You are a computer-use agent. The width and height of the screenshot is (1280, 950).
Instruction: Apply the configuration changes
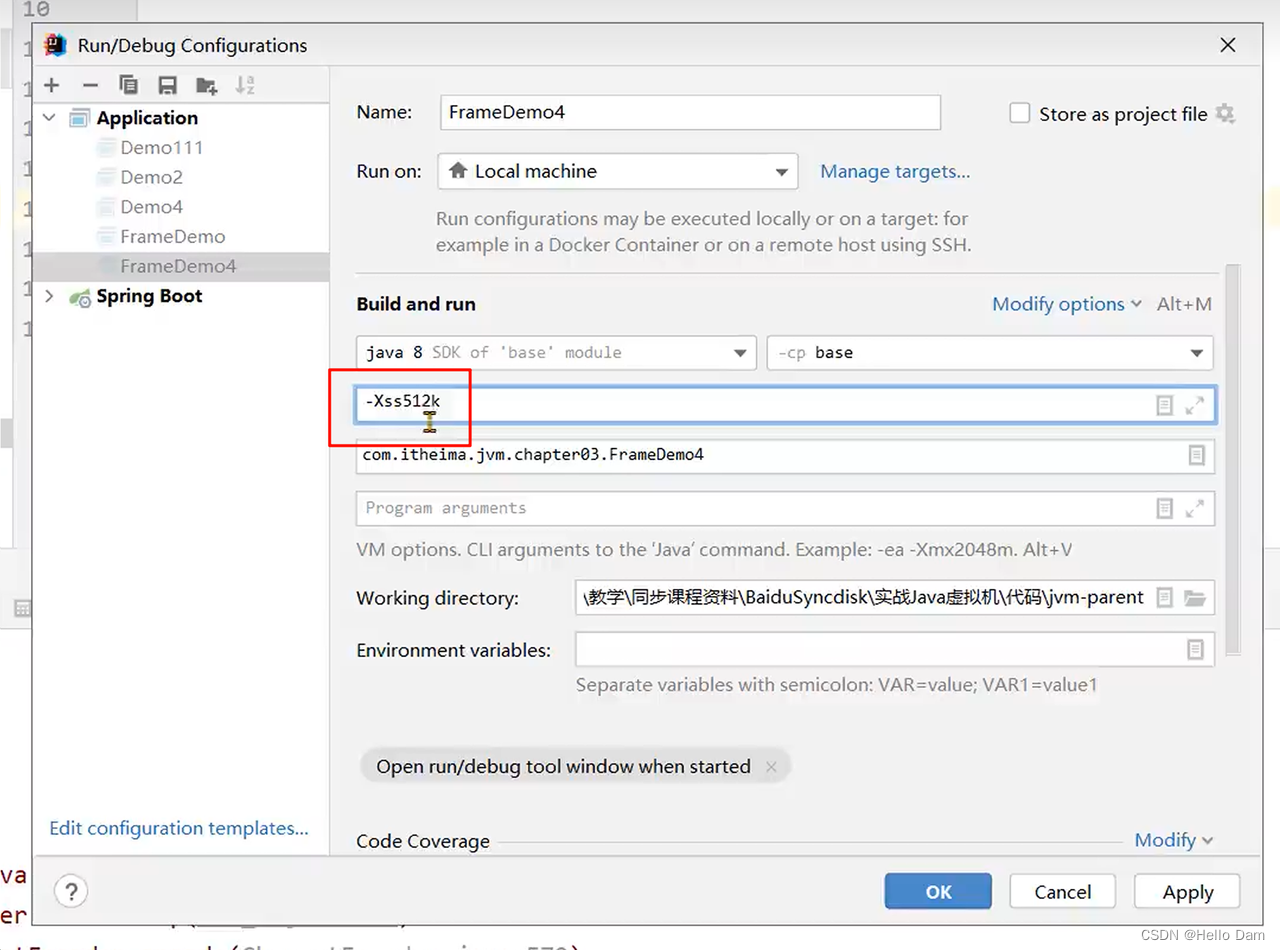tap(1188, 891)
